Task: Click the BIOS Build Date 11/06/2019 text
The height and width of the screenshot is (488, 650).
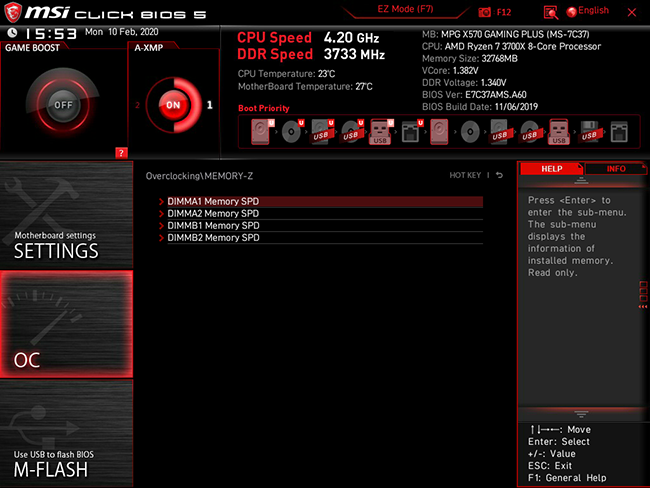Action: (x=480, y=107)
